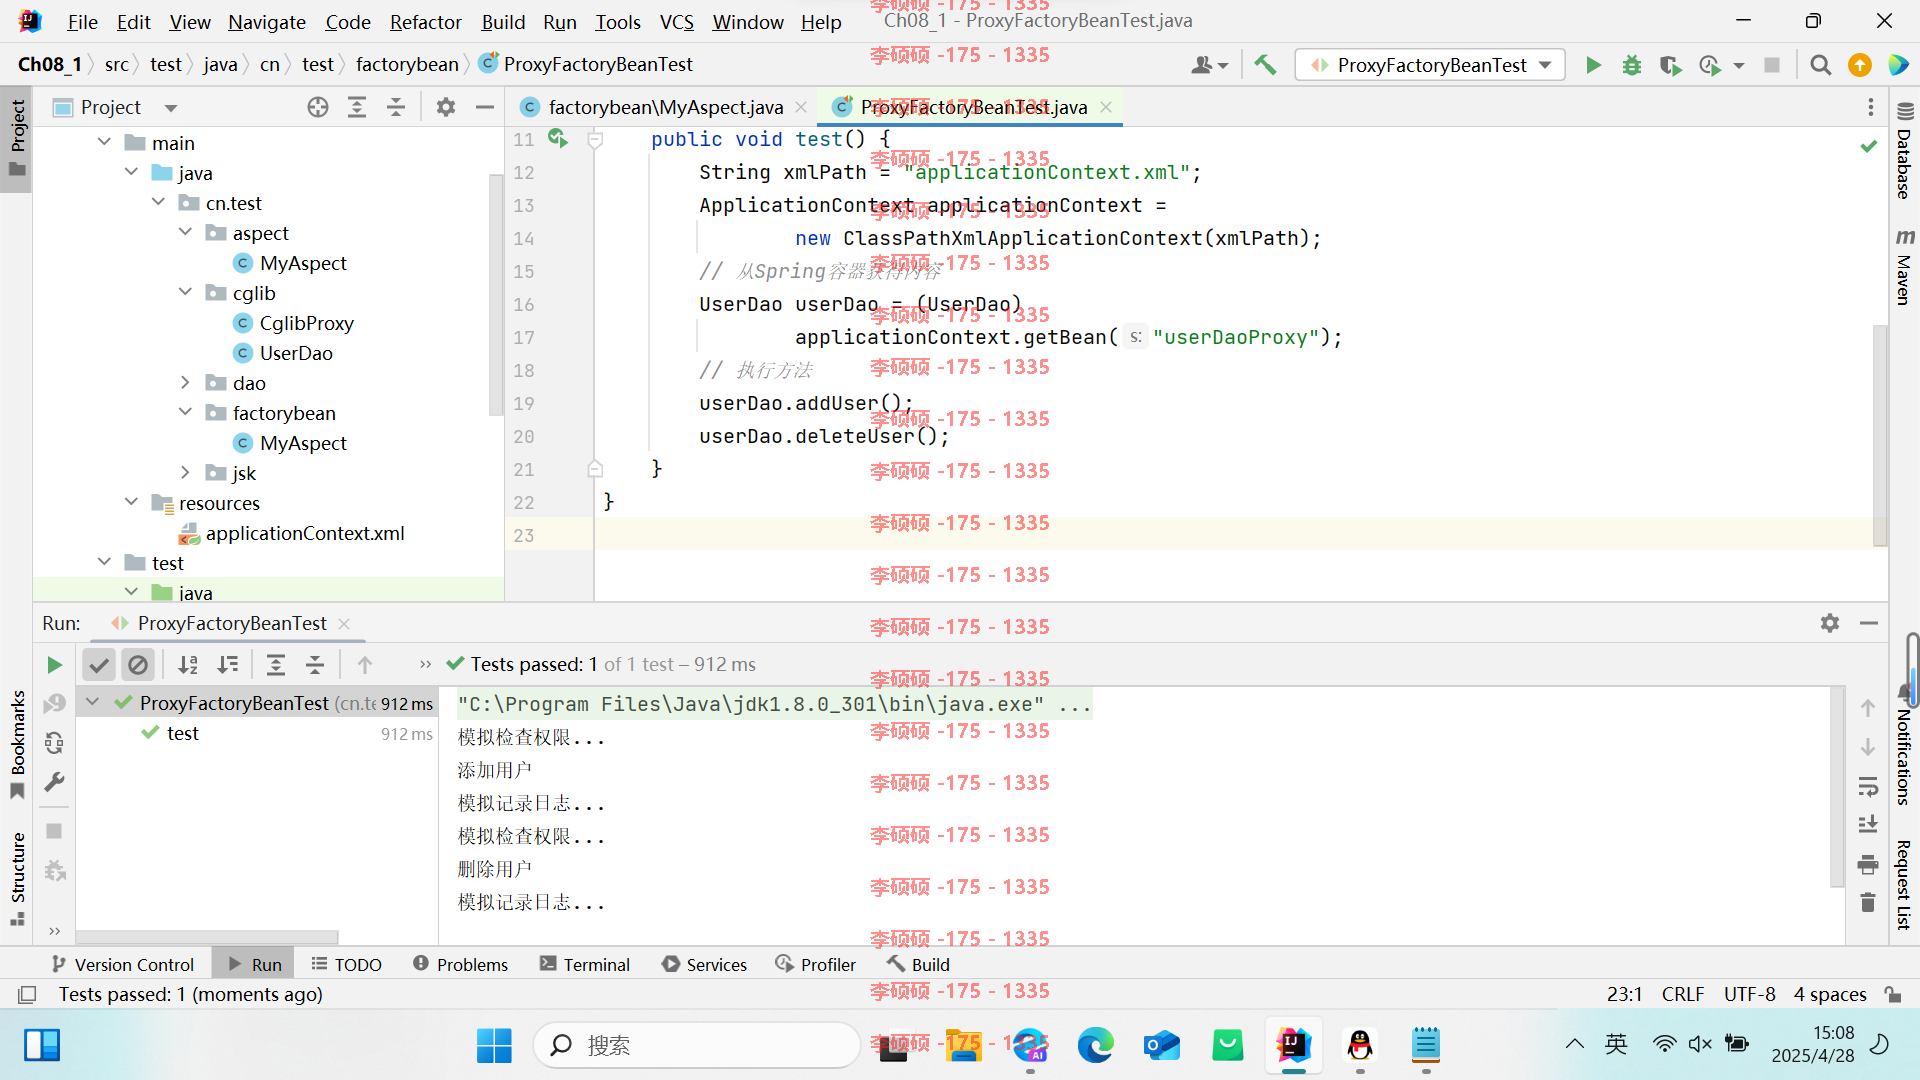Open Search Everywhere magnifier icon
1920x1080 pixels.
coord(1821,65)
